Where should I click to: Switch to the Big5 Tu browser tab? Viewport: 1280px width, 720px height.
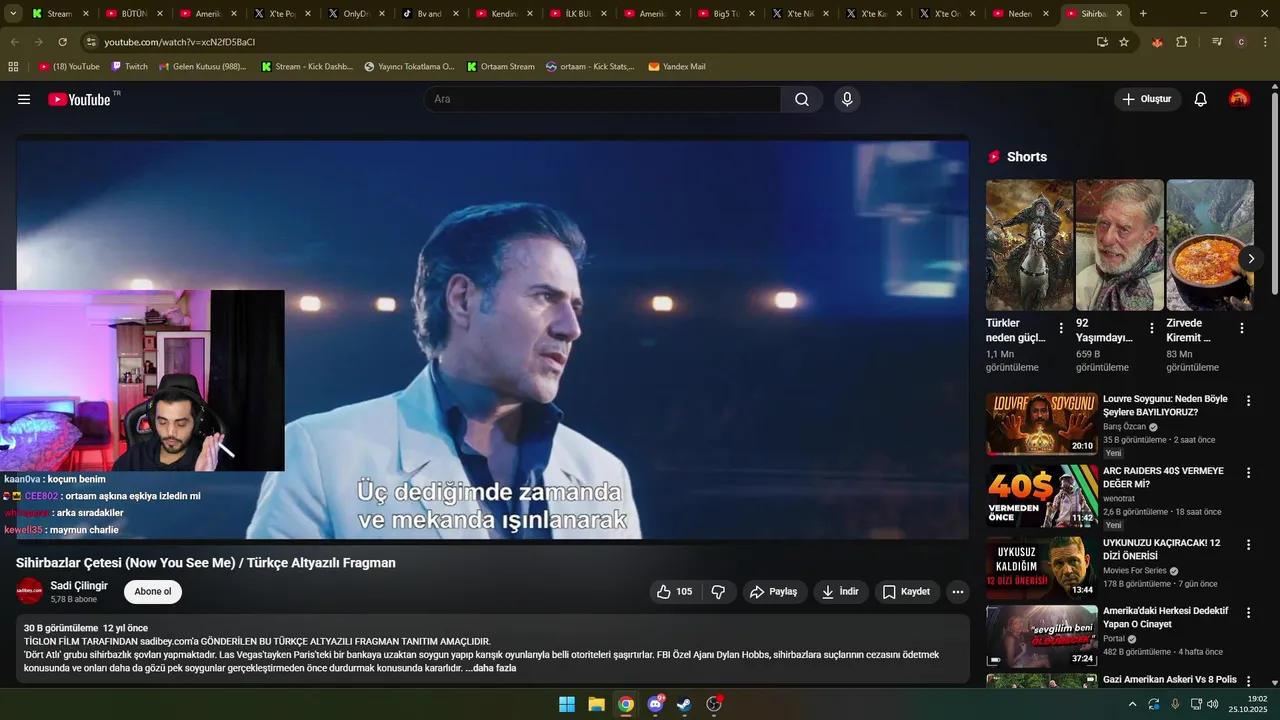(x=726, y=14)
